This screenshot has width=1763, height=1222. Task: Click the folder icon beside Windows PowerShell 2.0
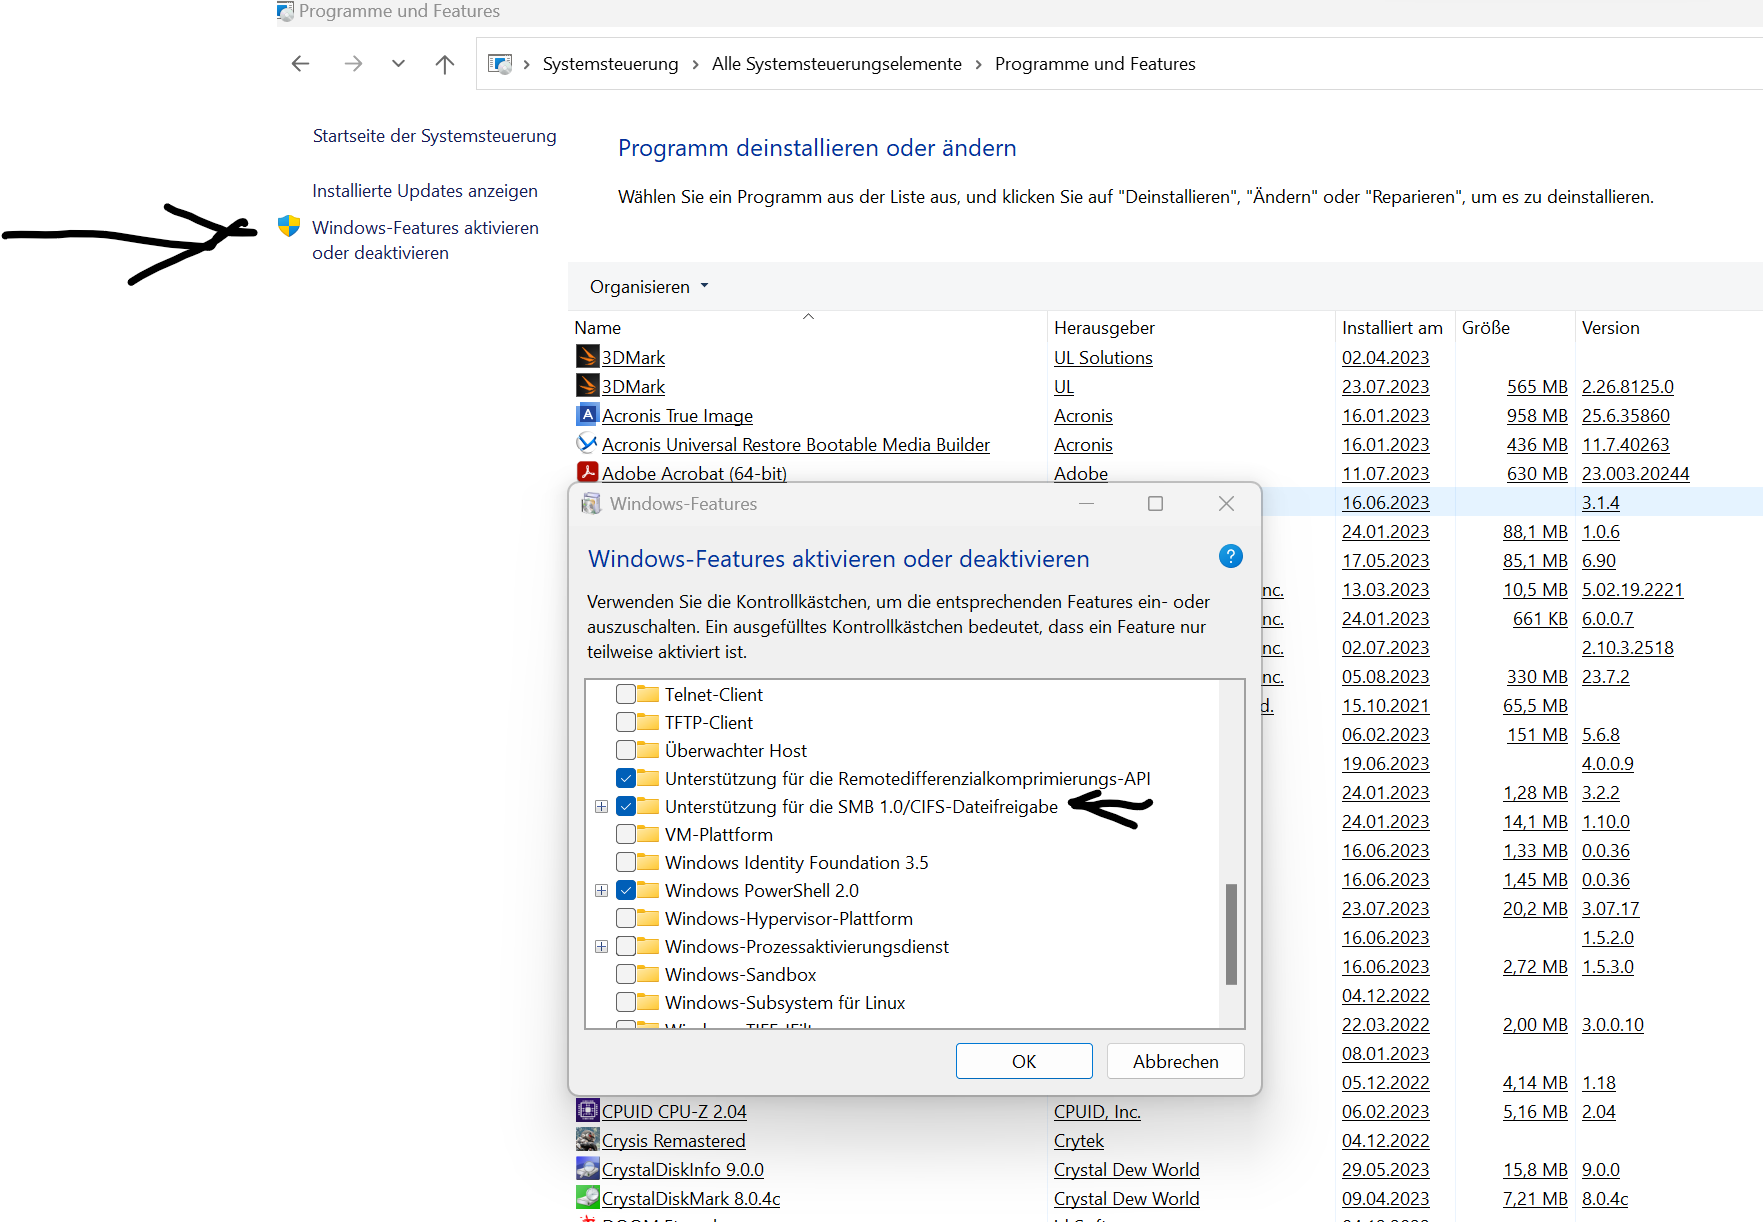tap(648, 890)
